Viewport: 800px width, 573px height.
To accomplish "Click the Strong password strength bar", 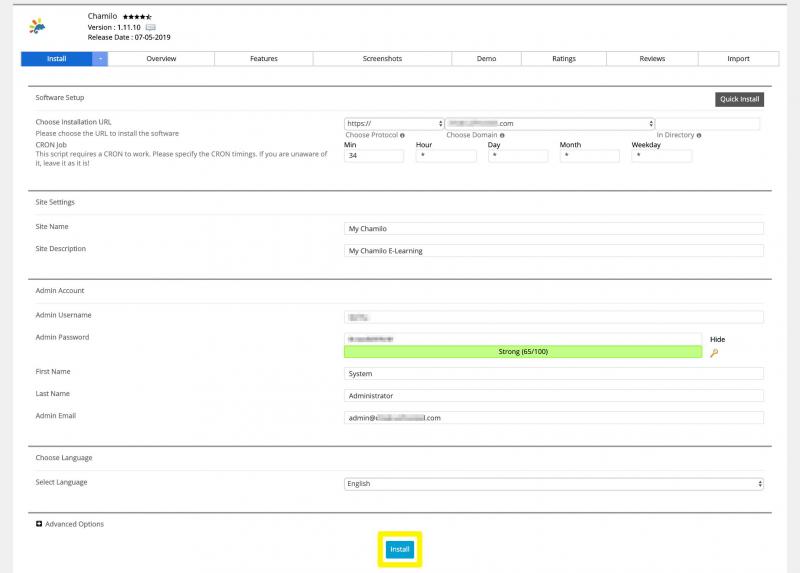I will (x=523, y=352).
